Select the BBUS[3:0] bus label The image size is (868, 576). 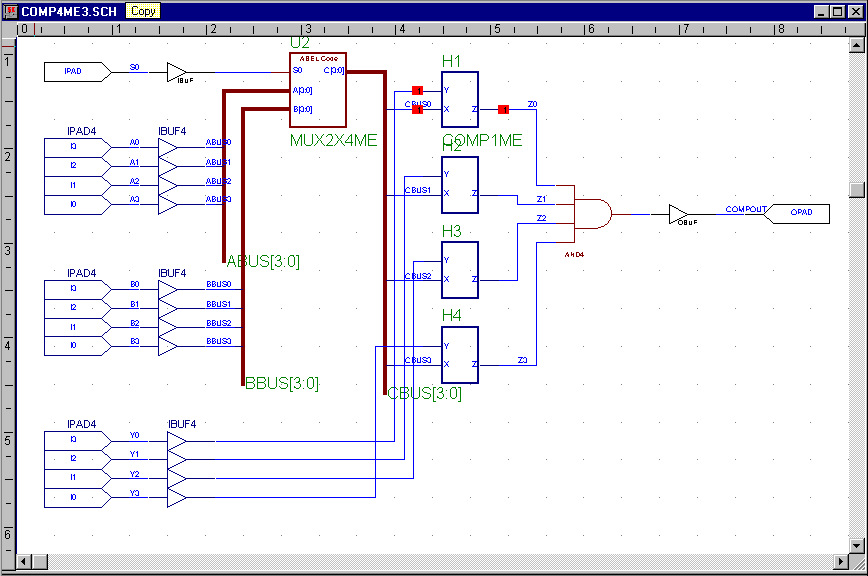pyautogui.click(x=282, y=384)
